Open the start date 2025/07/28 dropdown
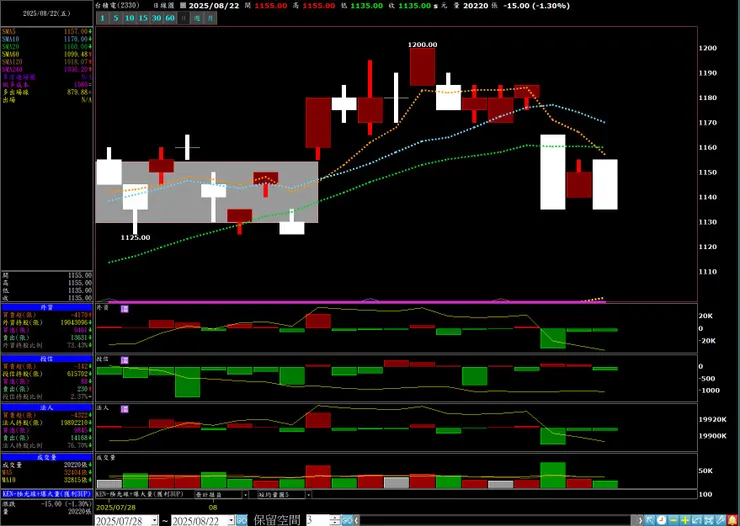This screenshot has width=740, height=526. (x=154, y=520)
